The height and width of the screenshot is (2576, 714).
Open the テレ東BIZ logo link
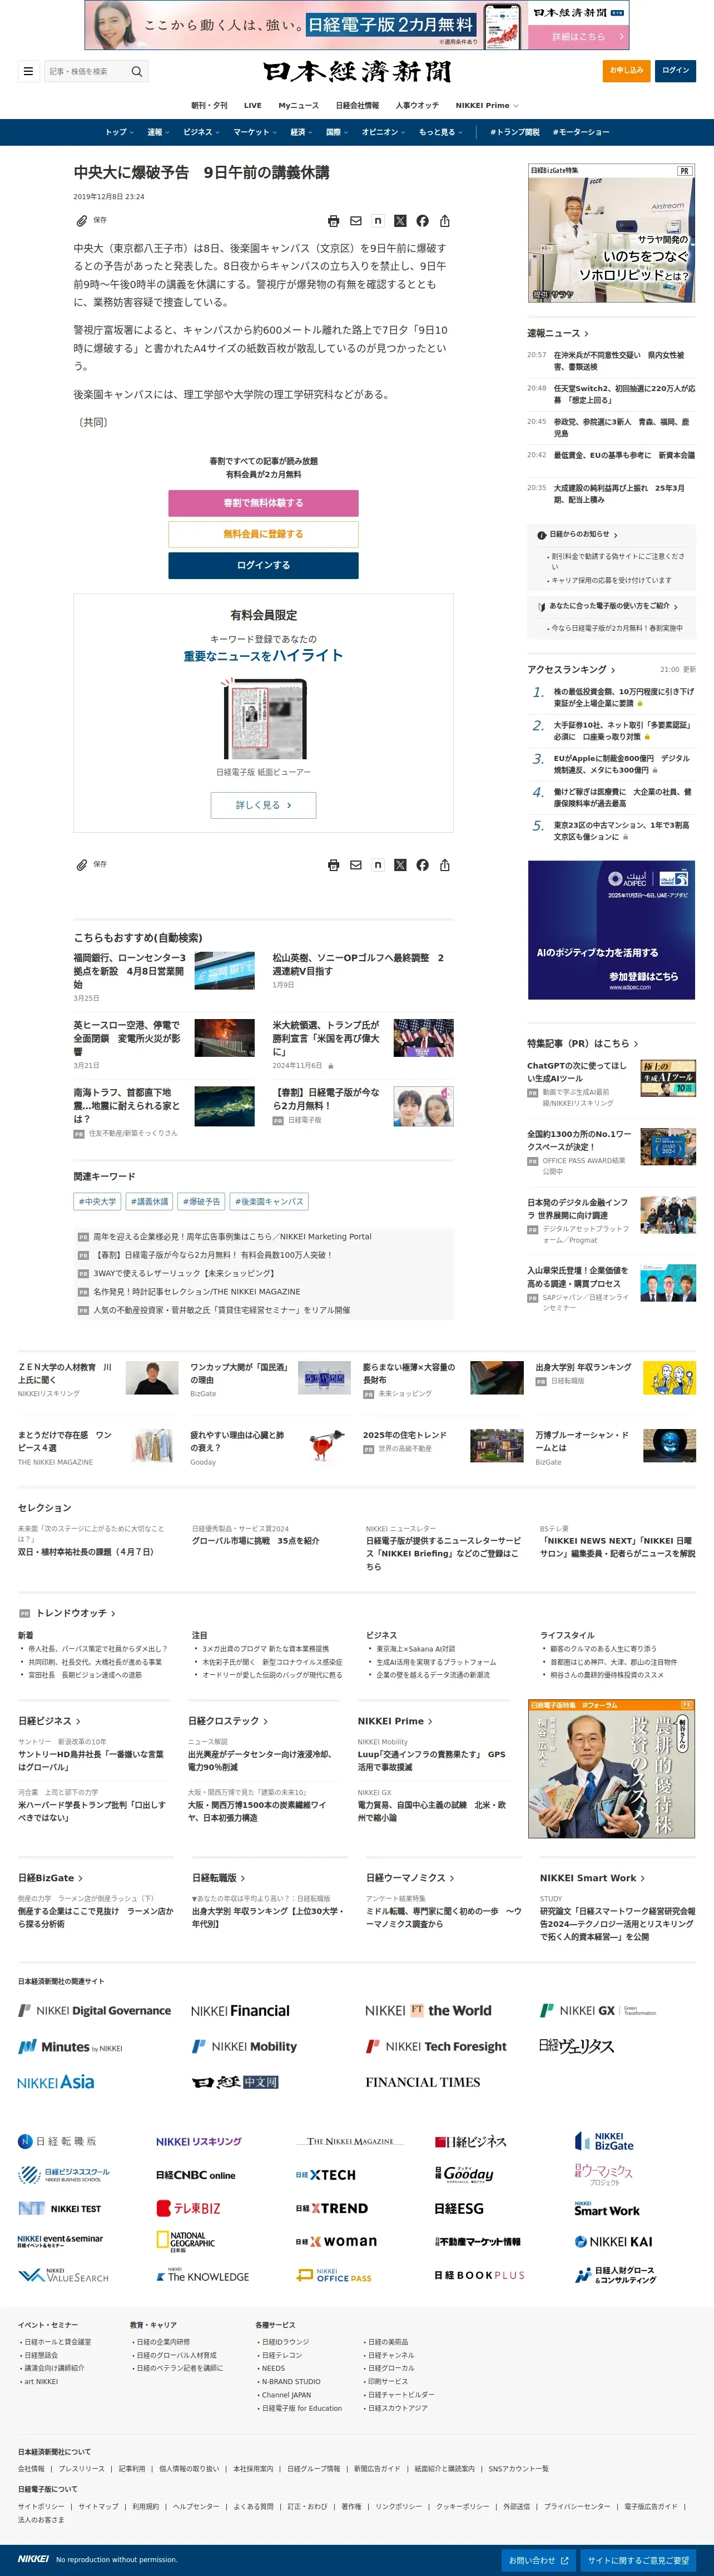pyautogui.click(x=188, y=2208)
